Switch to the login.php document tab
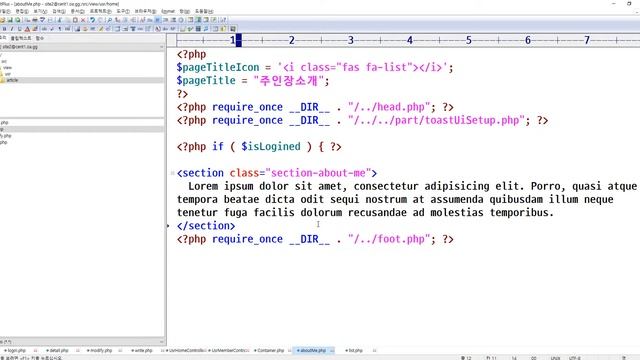The image size is (640, 360). [x=16, y=351]
